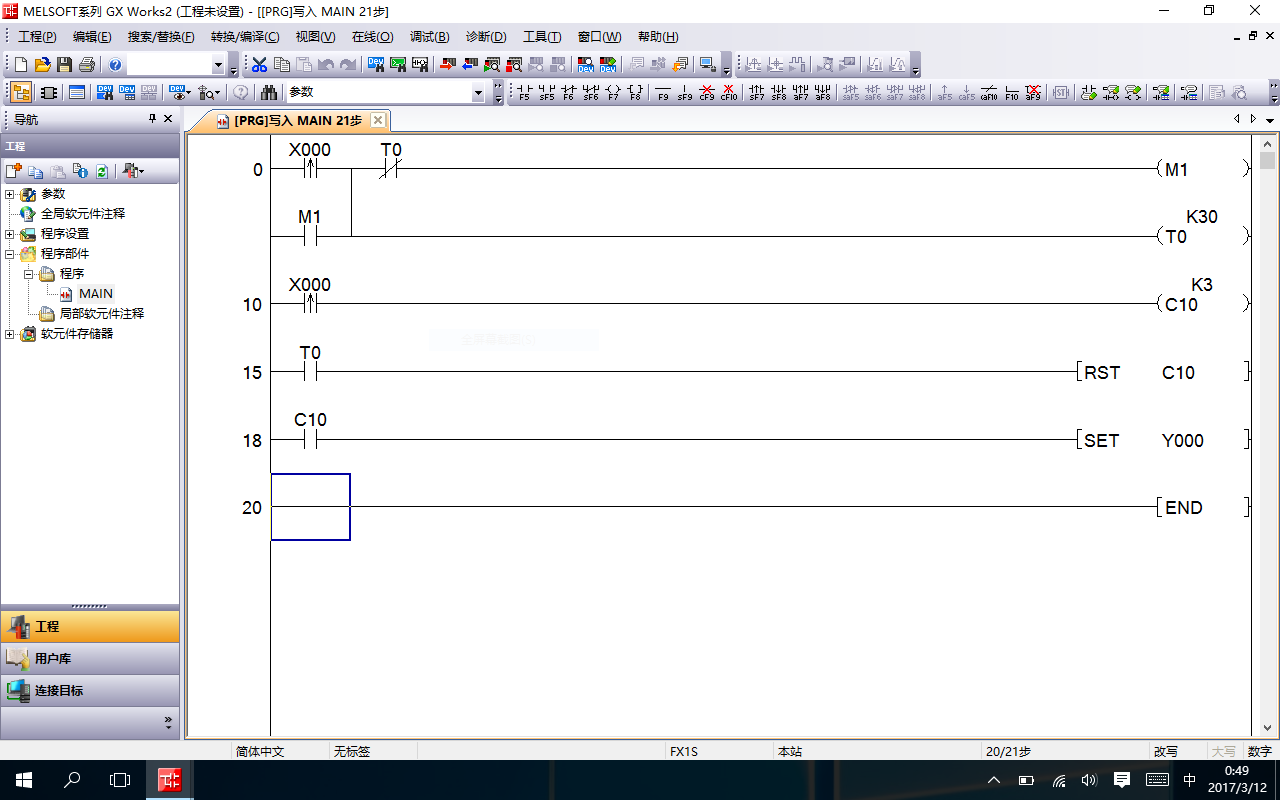Insert normally open contact with F5
The height and width of the screenshot is (800, 1280).
(x=524, y=93)
